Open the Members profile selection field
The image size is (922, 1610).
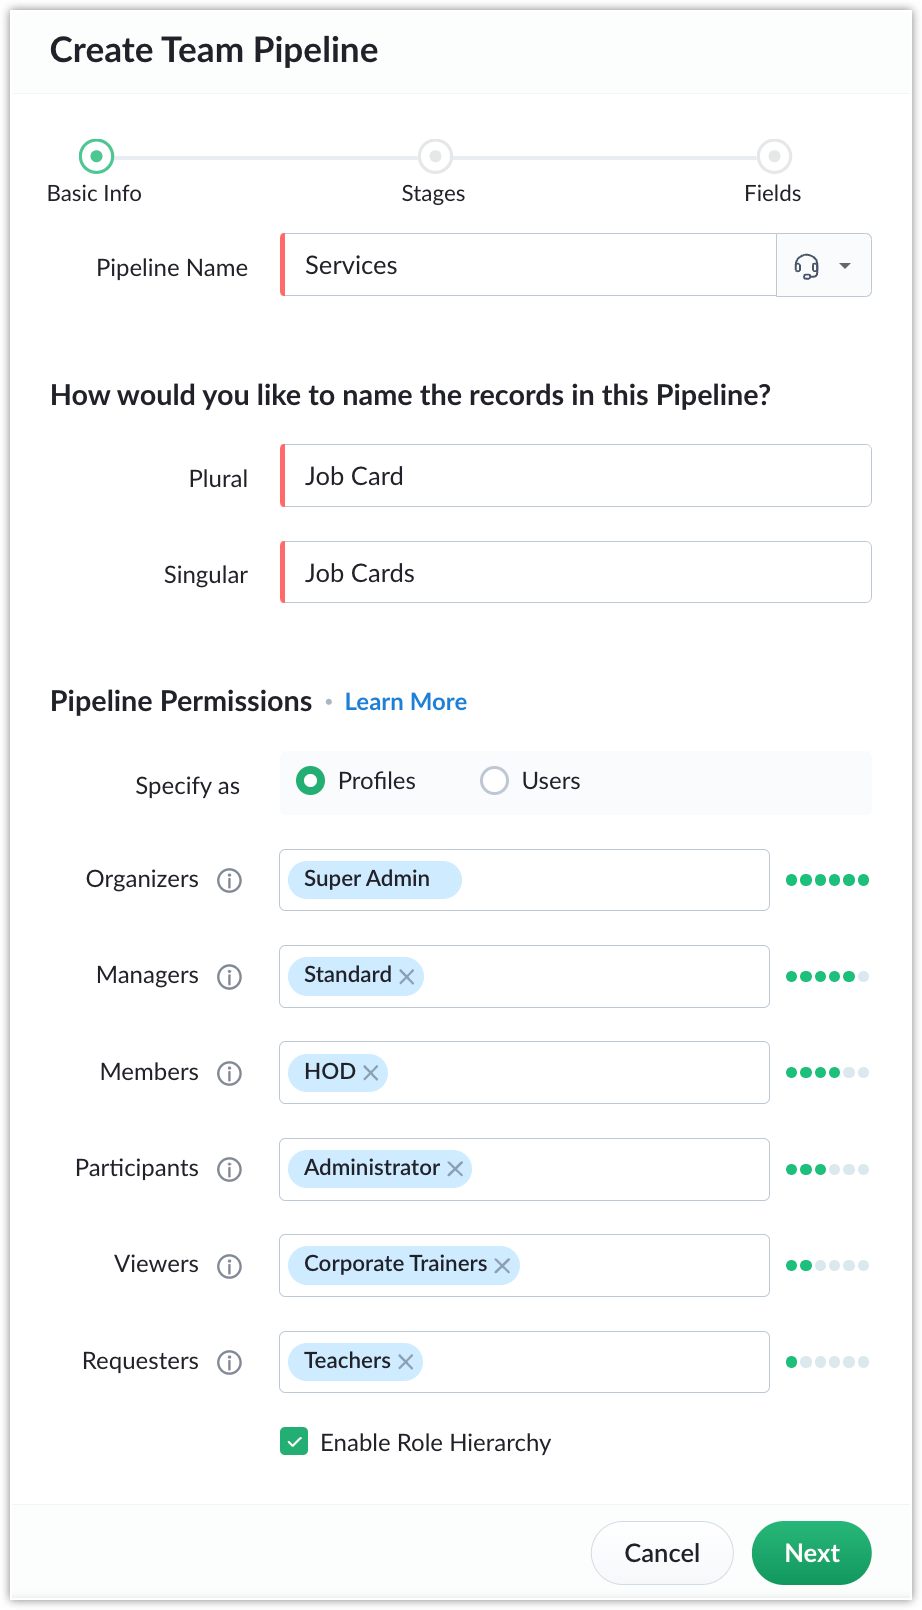(524, 1072)
